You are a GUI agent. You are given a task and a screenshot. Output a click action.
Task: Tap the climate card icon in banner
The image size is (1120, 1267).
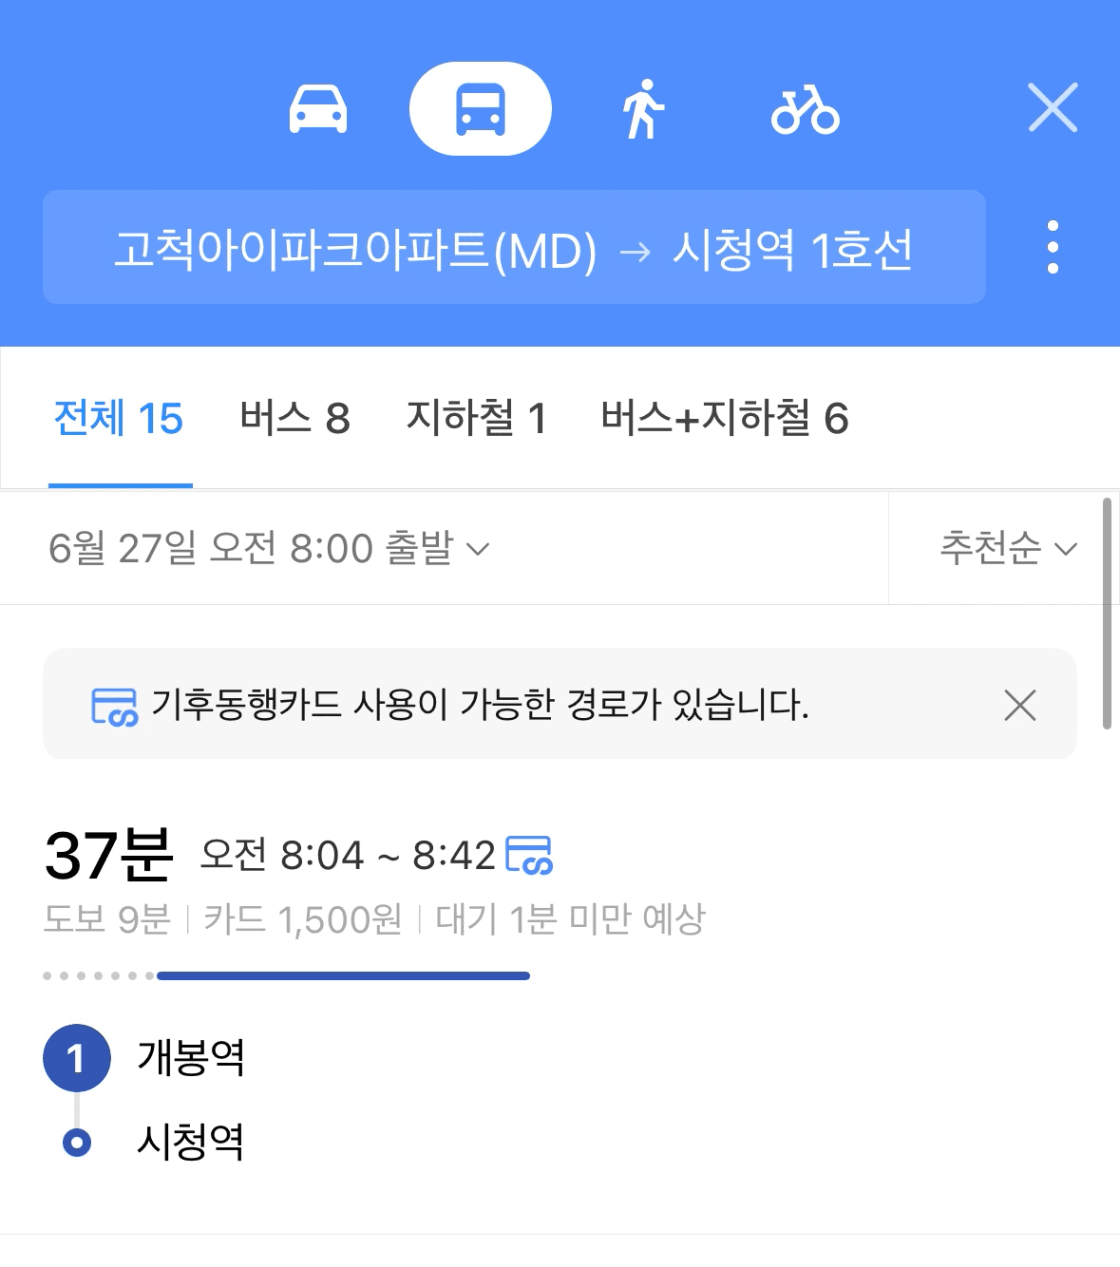tap(114, 706)
